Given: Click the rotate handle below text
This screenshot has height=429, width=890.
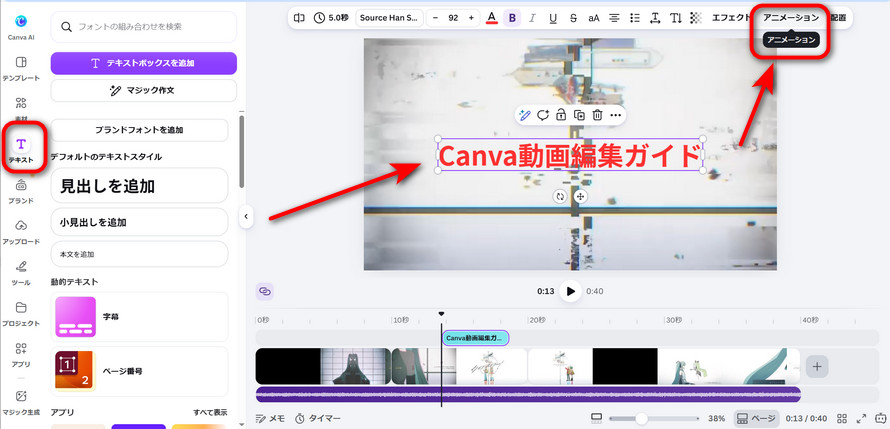Looking at the screenshot, I should pos(560,196).
